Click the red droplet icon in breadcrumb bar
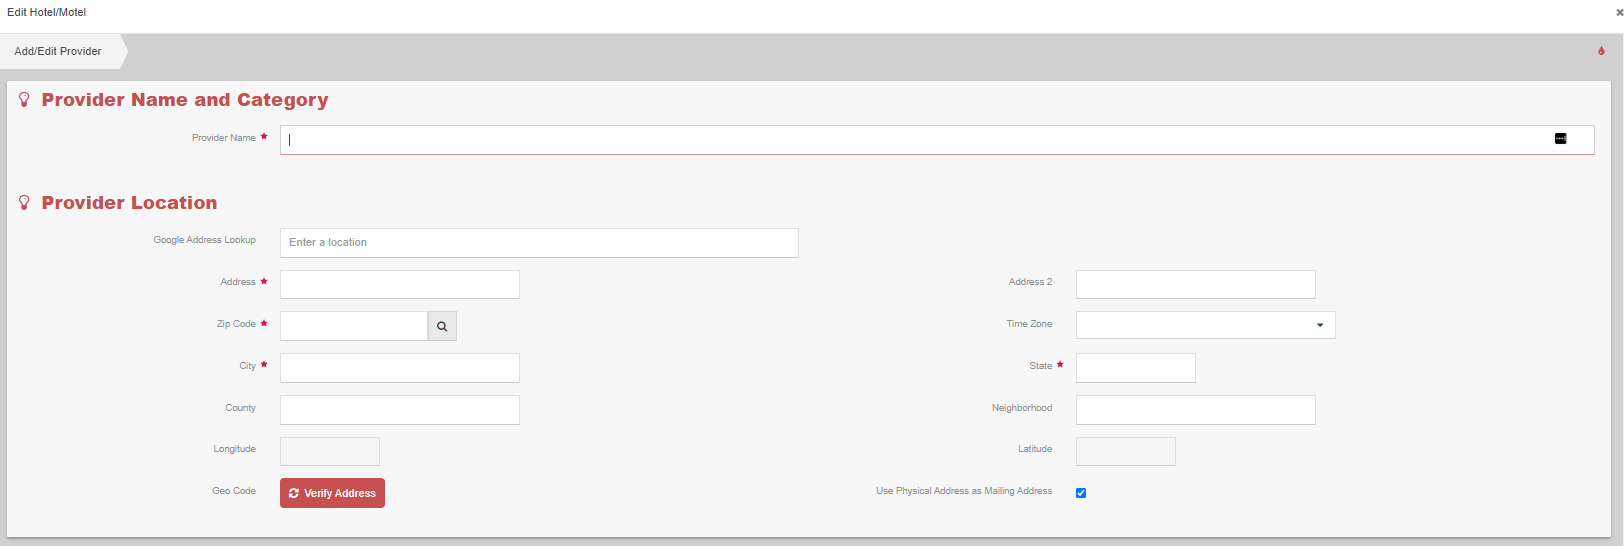The width and height of the screenshot is (1624, 546). click(x=1601, y=51)
